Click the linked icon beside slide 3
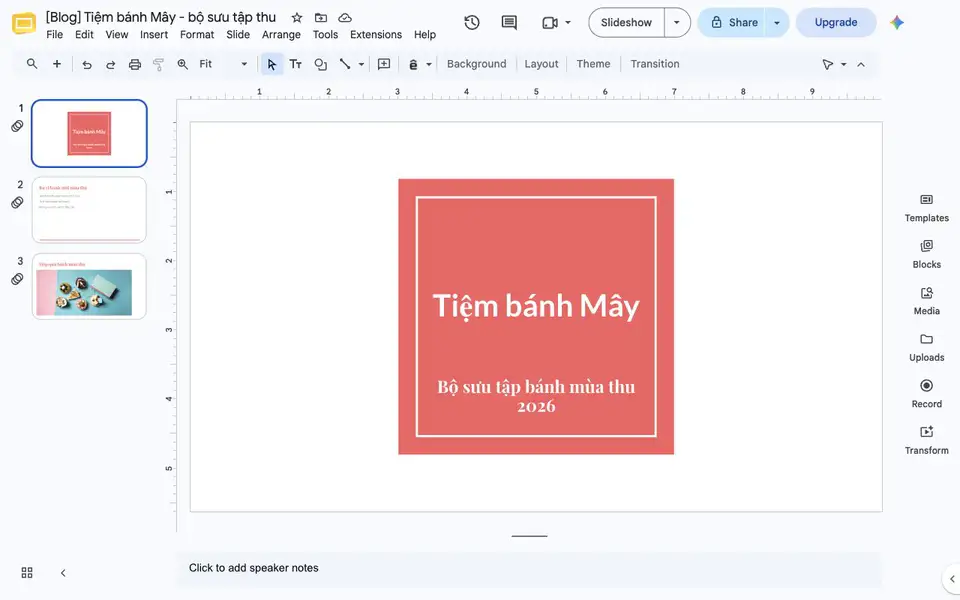 17,279
